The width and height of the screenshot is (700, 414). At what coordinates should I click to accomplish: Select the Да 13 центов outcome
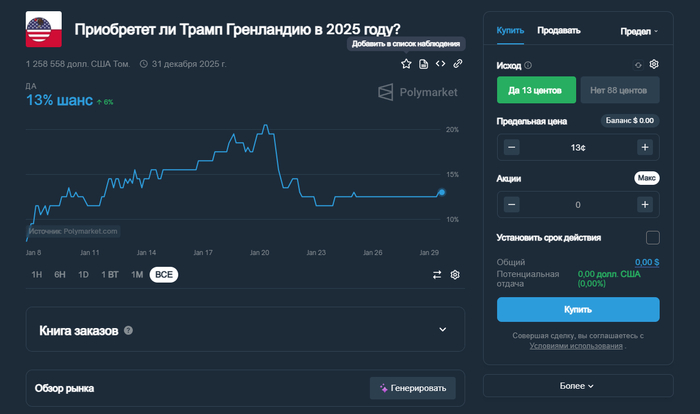(x=536, y=90)
